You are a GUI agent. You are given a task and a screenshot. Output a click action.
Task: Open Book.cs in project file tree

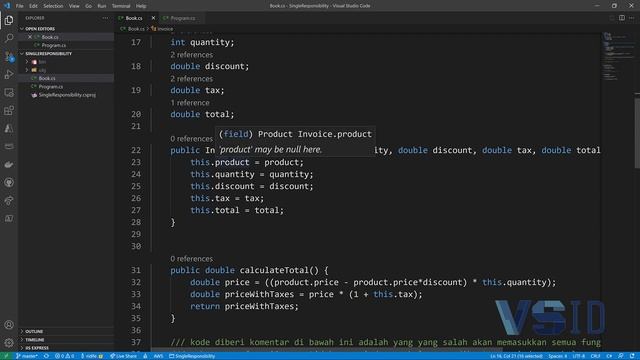point(66,78)
